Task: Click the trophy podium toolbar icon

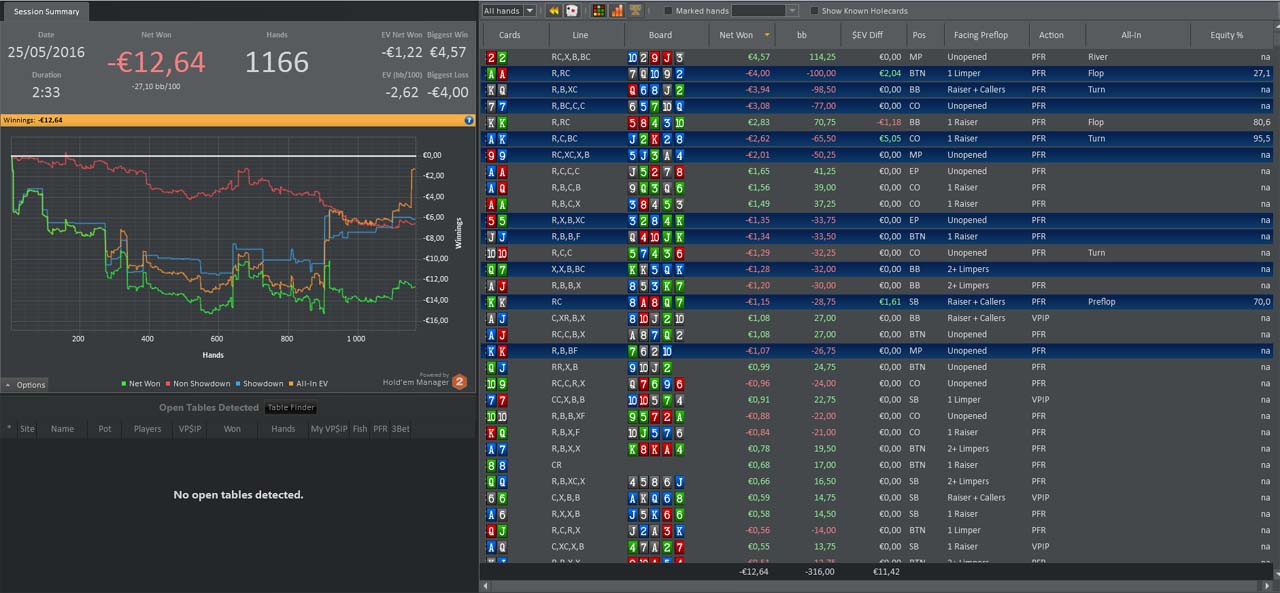Action: click(x=635, y=11)
